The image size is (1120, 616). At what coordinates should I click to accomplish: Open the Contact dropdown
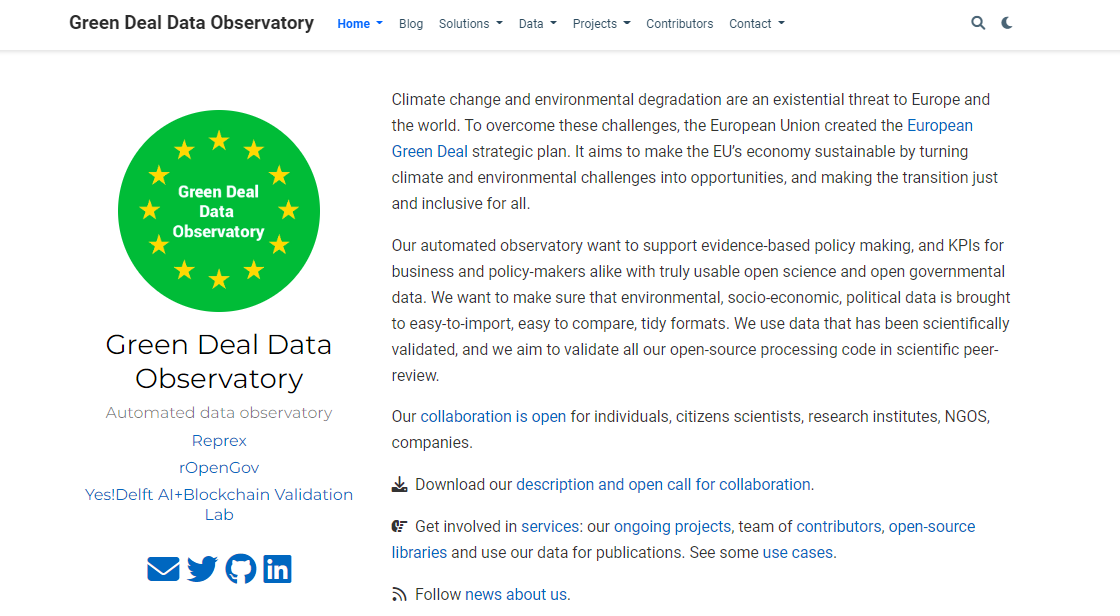tap(756, 24)
